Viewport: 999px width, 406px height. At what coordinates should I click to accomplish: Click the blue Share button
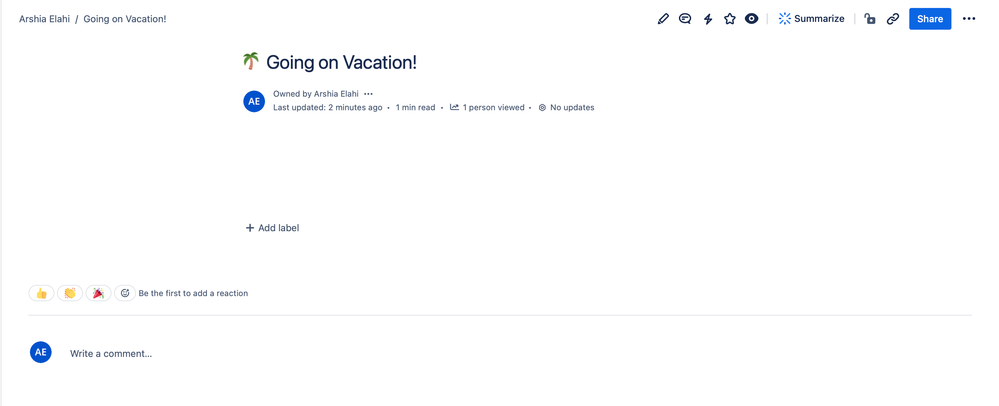[x=930, y=19]
